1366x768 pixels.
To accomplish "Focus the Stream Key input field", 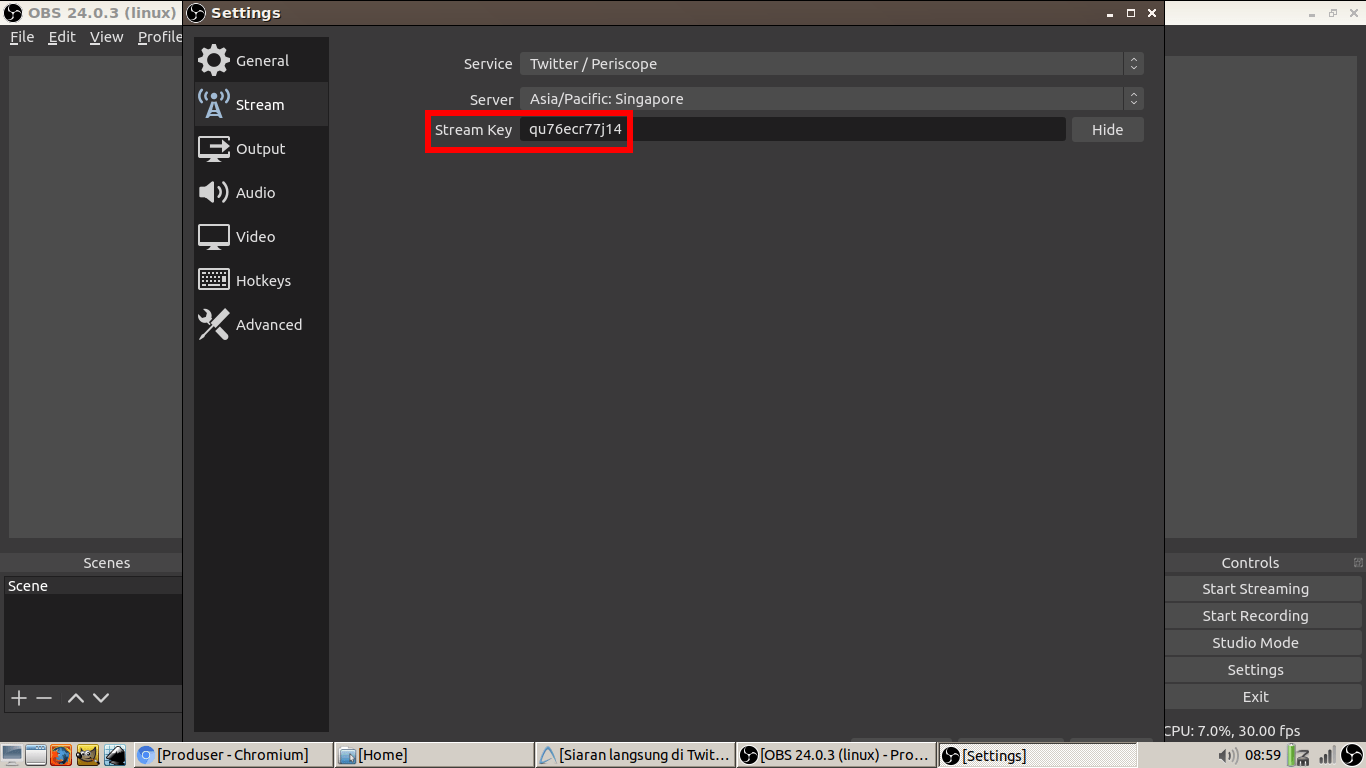I will point(792,130).
